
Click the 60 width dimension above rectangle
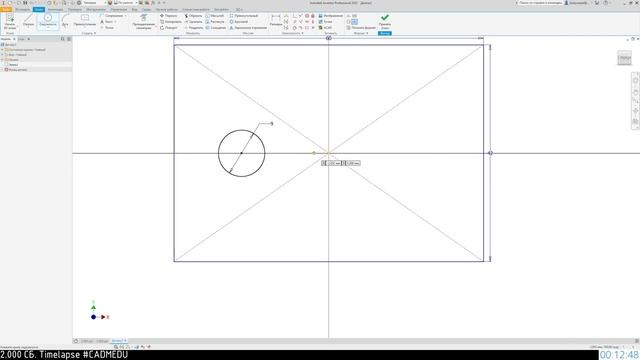point(329,38)
